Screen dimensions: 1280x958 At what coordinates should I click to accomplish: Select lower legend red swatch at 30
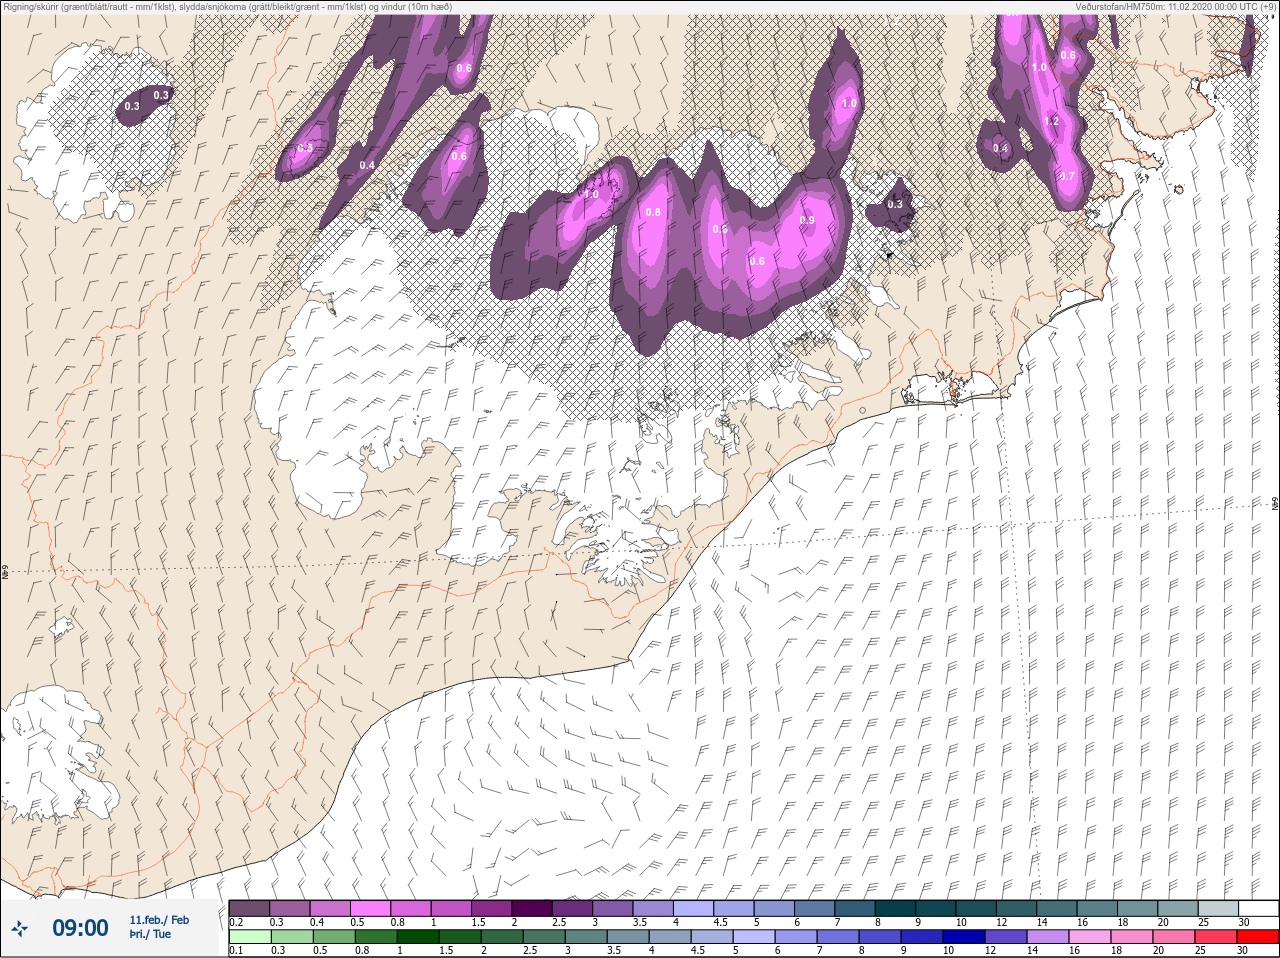(x=1258, y=937)
